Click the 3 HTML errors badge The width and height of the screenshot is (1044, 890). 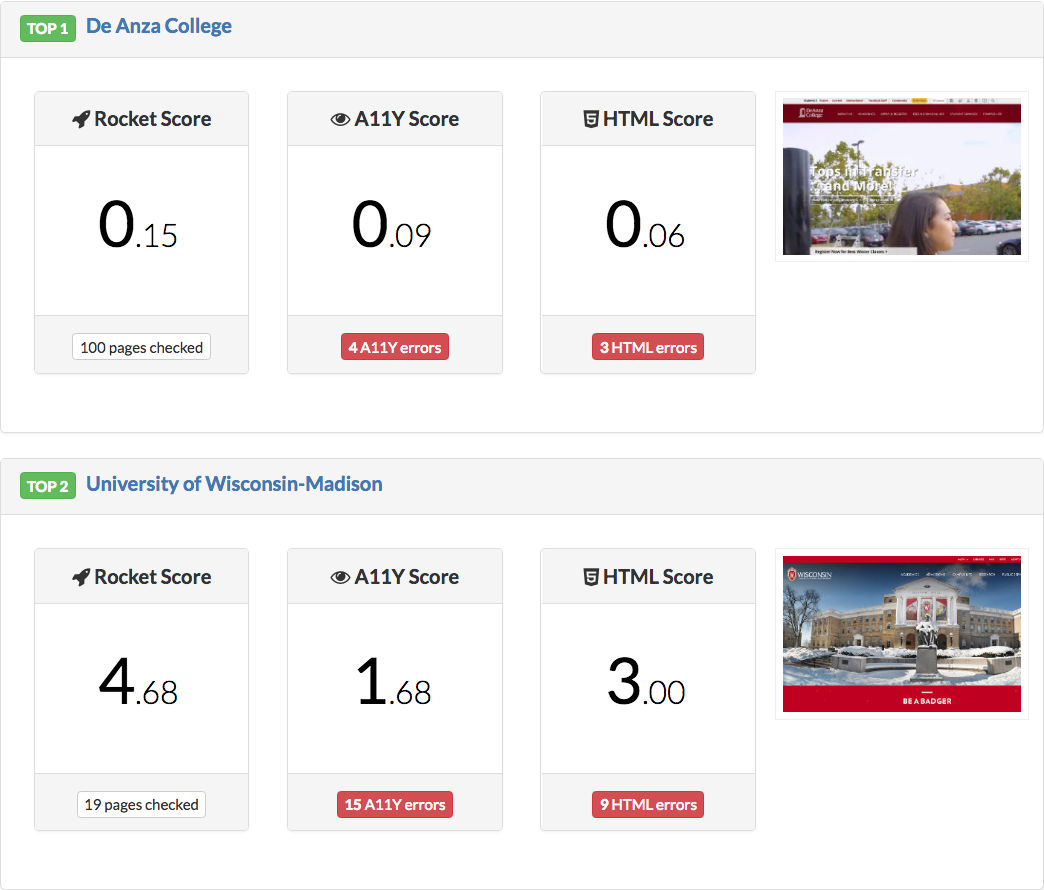(647, 346)
